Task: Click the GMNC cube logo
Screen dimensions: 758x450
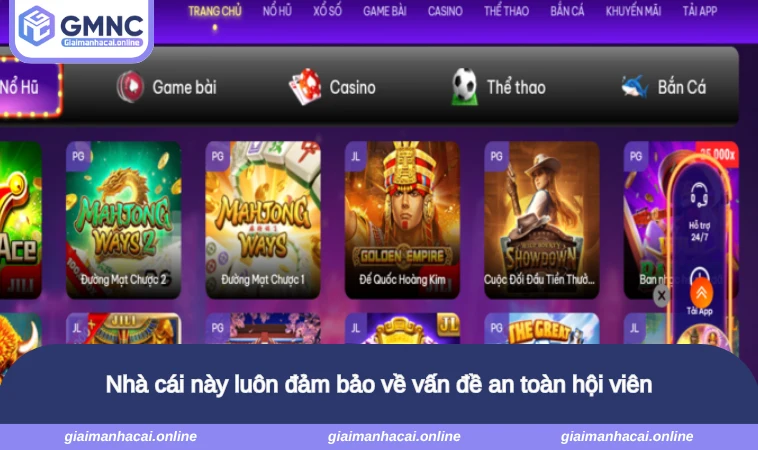Action: pos(36,26)
